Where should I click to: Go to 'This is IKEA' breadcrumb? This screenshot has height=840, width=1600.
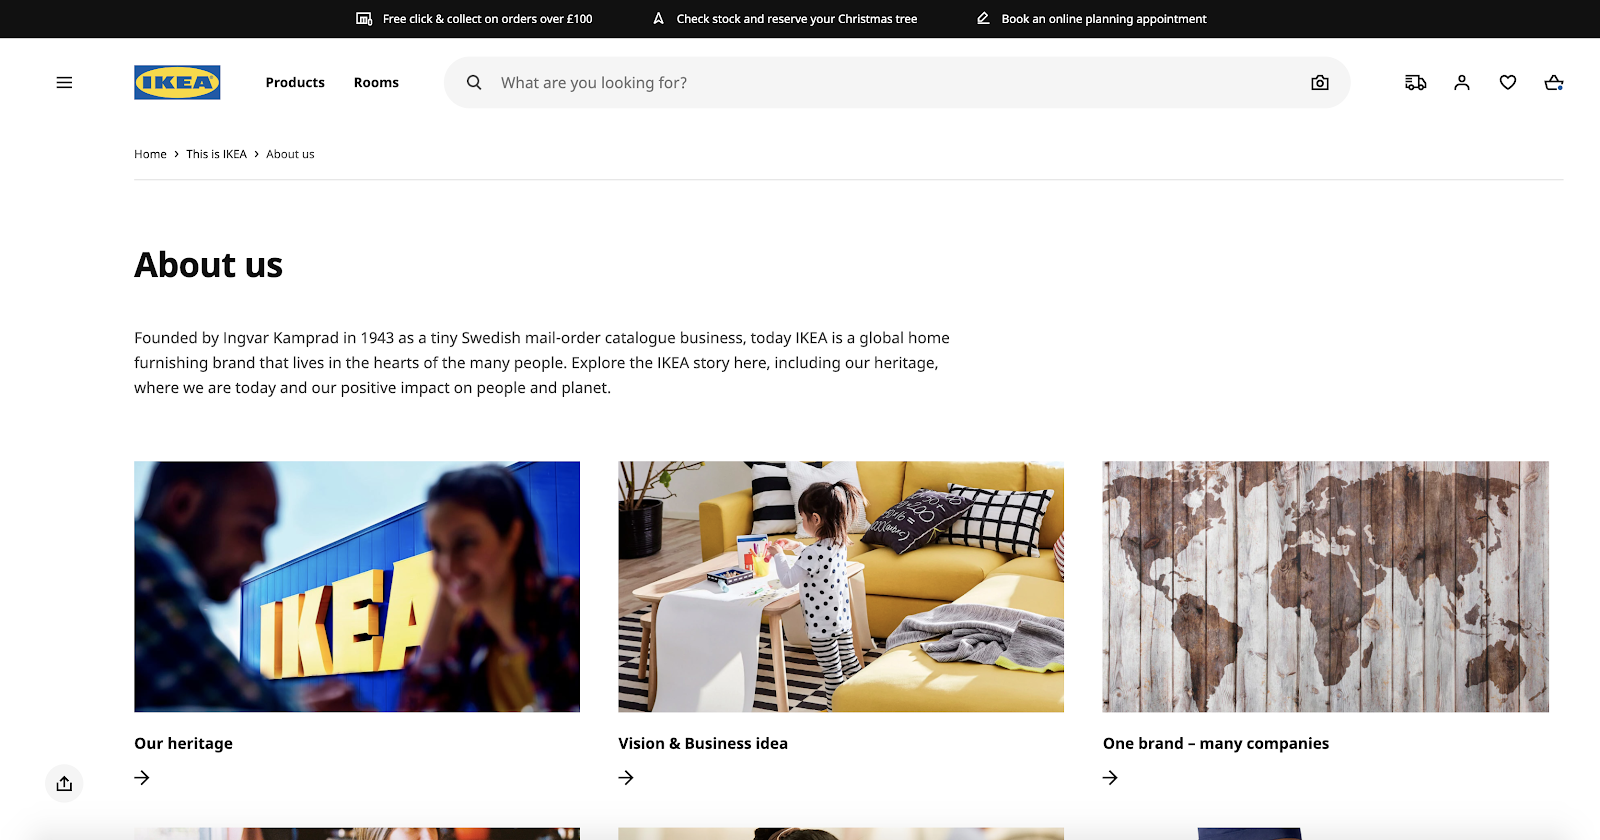(x=216, y=154)
